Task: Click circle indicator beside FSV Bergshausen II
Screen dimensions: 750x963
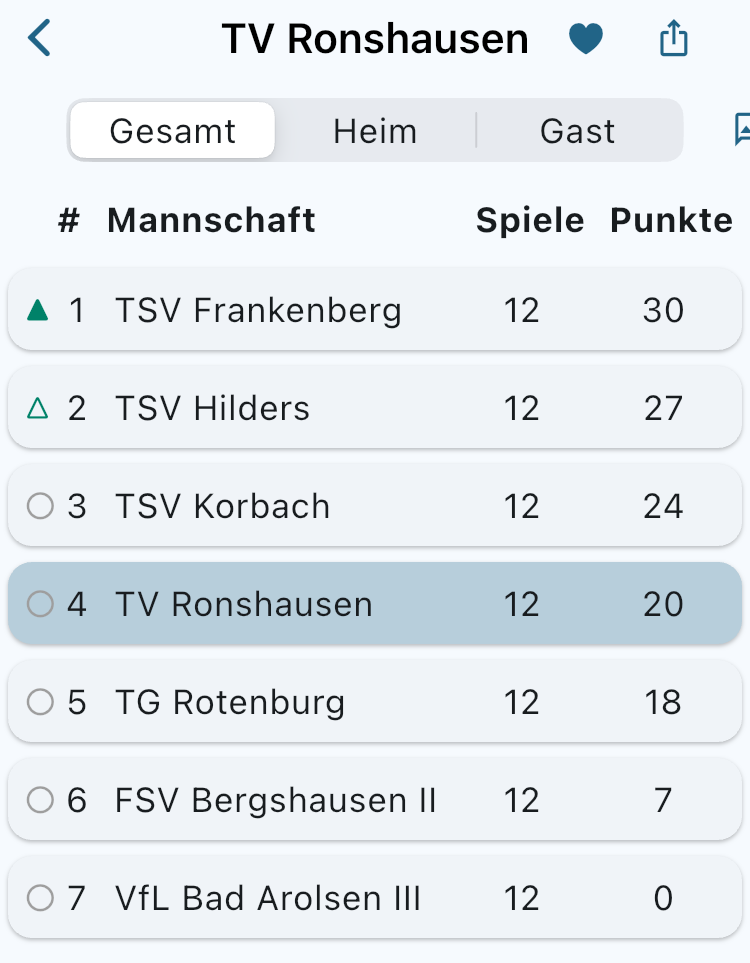Action: [x=40, y=800]
